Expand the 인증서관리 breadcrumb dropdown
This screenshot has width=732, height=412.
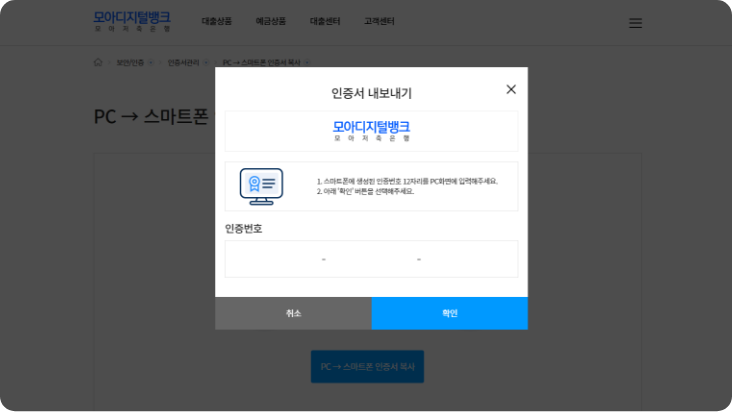pyautogui.click(x=206, y=63)
